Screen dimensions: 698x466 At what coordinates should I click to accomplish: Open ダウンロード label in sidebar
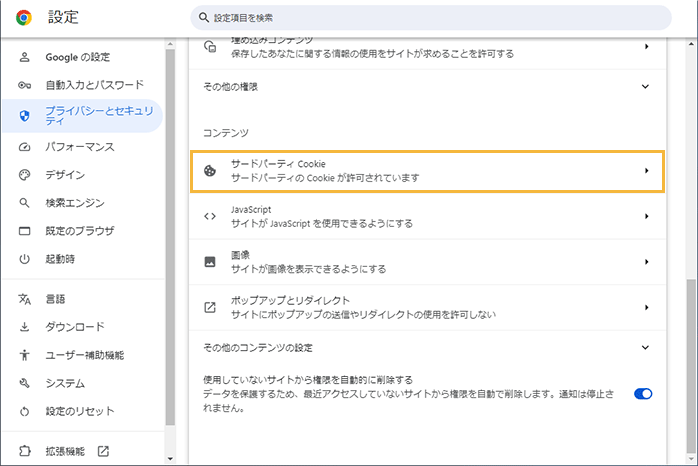coord(75,327)
